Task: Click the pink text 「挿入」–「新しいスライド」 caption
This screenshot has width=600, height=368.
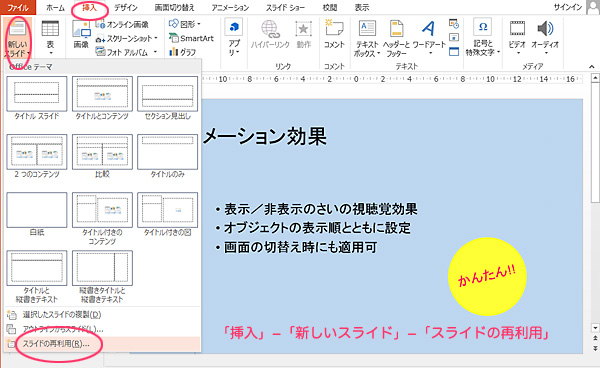Action: [386, 333]
